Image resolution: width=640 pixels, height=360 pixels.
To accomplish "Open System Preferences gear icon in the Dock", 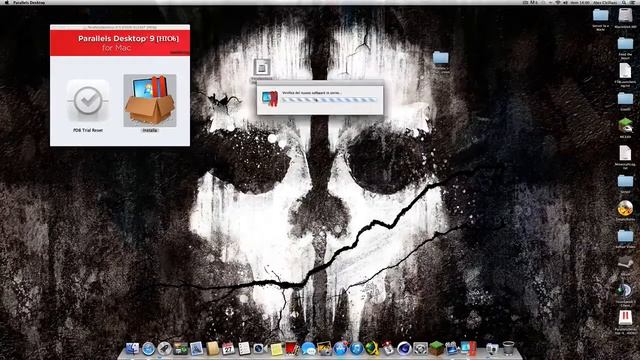I will pos(420,349).
